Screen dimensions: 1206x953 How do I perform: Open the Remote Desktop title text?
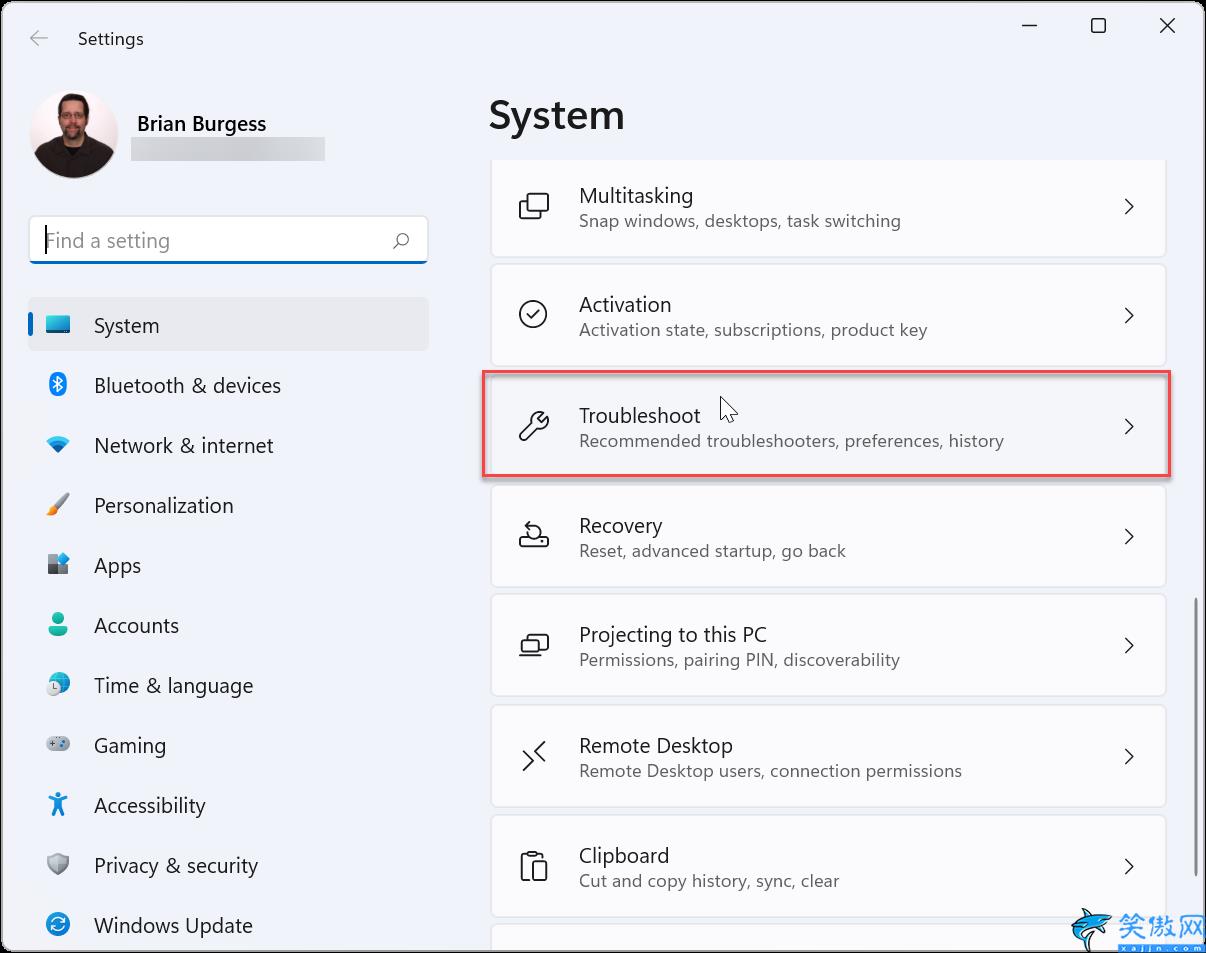[656, 746]
